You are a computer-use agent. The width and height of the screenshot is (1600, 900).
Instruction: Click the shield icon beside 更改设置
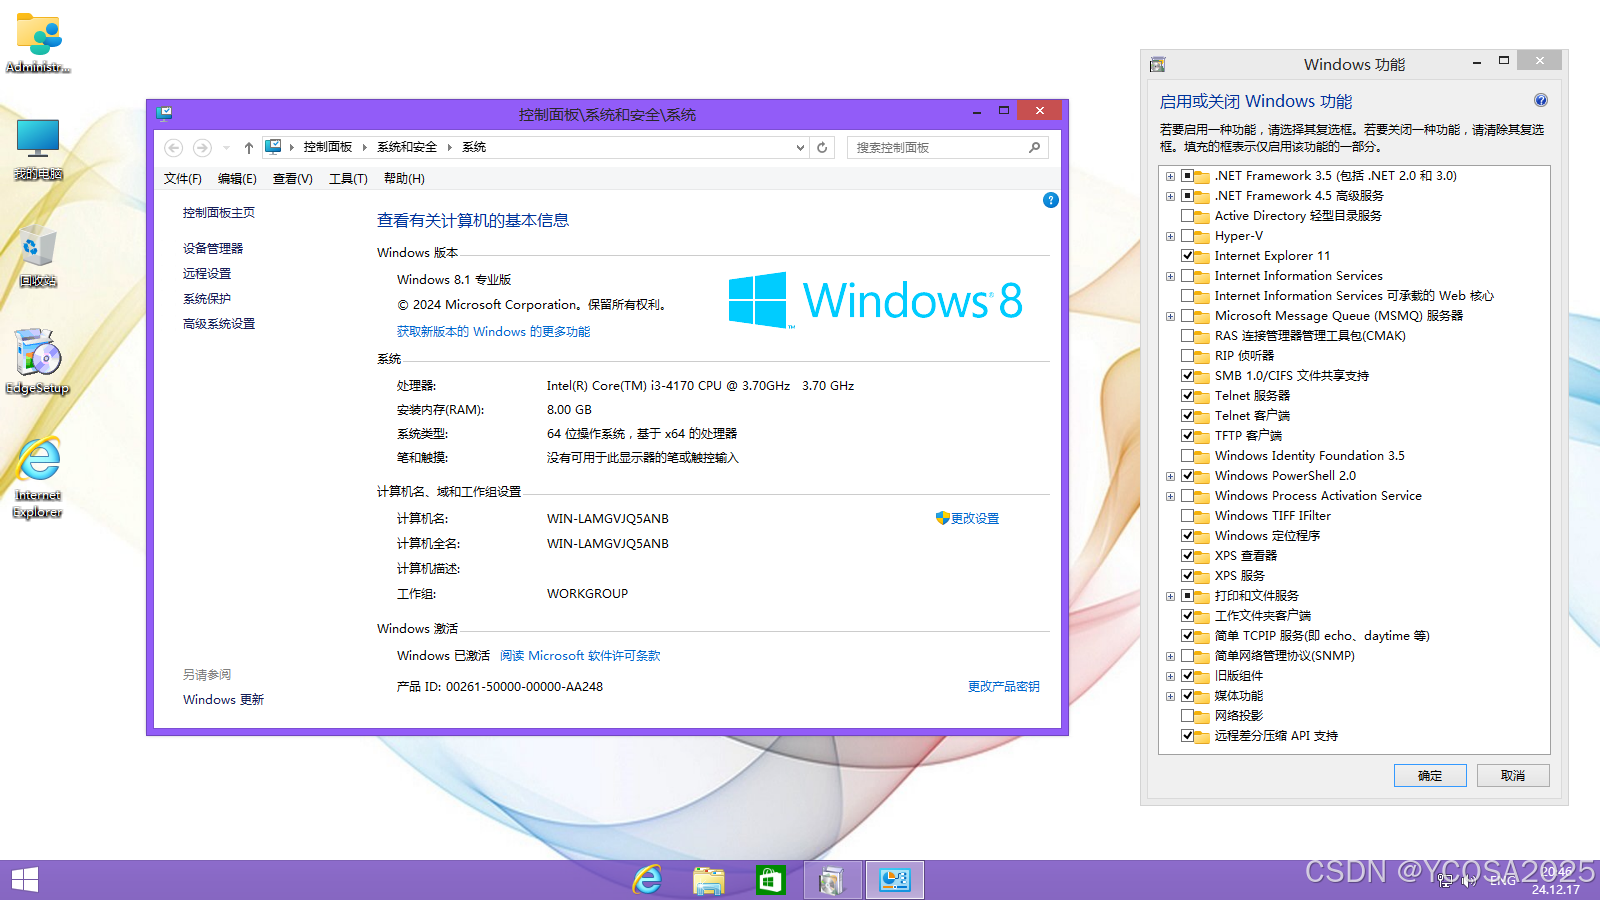[x=942, y=518]
